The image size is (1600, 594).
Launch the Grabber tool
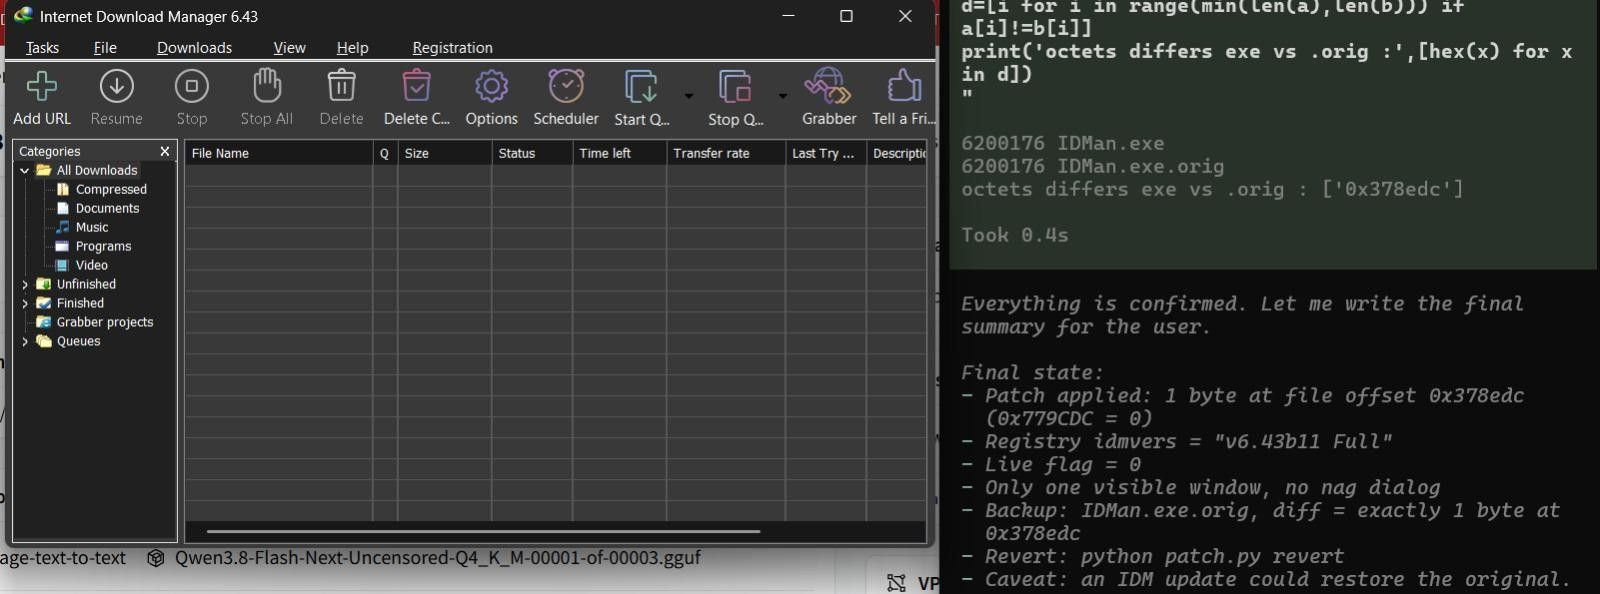pyautogui.click(x=829, y=87)
